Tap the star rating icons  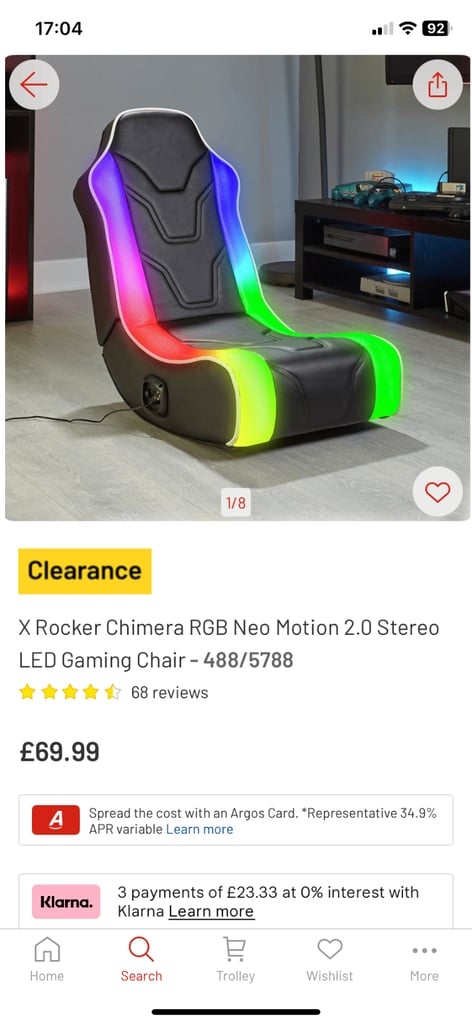point(70,692)
